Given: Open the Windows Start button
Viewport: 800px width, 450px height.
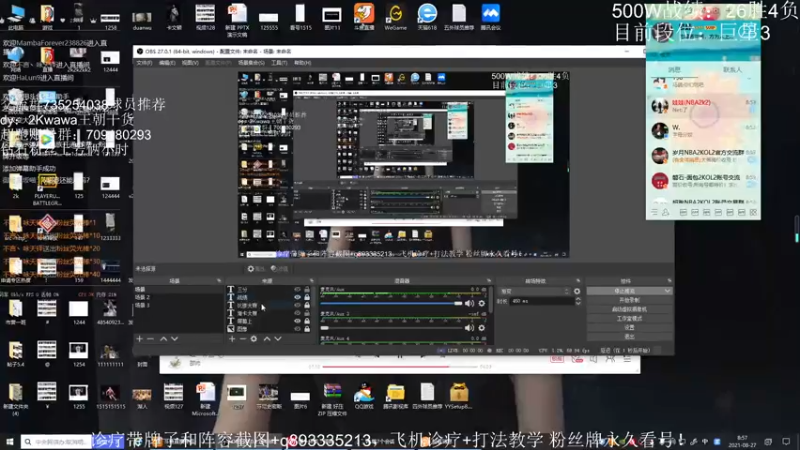Looking at the screenshot, I should pyautogui.click(x=9, y=442).
